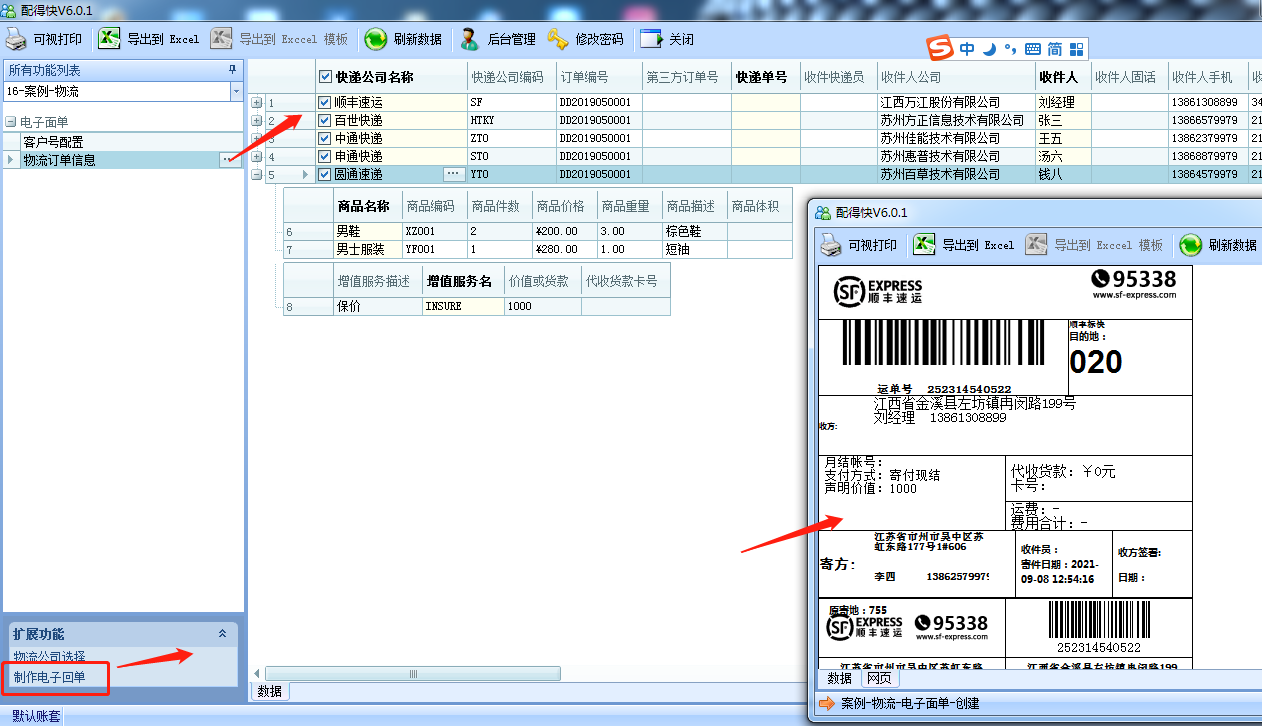Viewport: 1262px width, 726px height.
Task: Click the main window title bar app icon
Action: tap(9, 9)
